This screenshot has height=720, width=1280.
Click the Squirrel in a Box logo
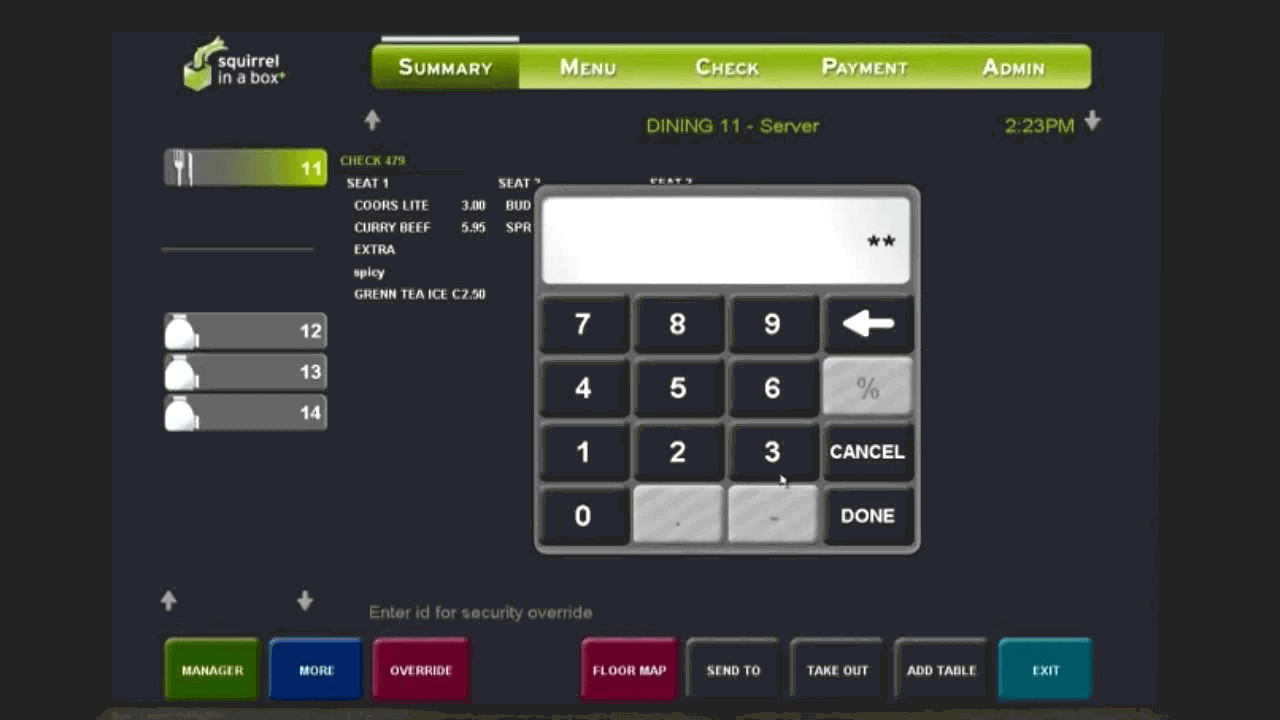click(232, 67)
